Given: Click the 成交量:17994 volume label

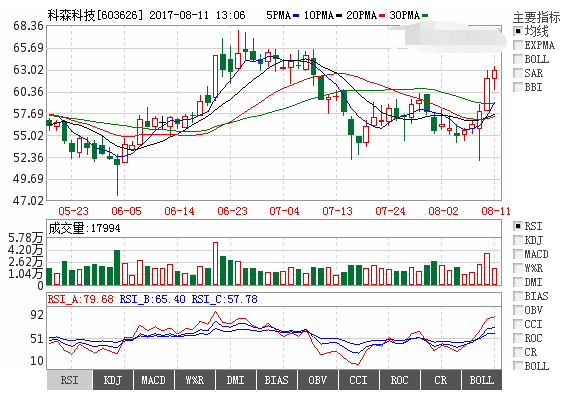Looking at the screenshot, I should 85,228.
